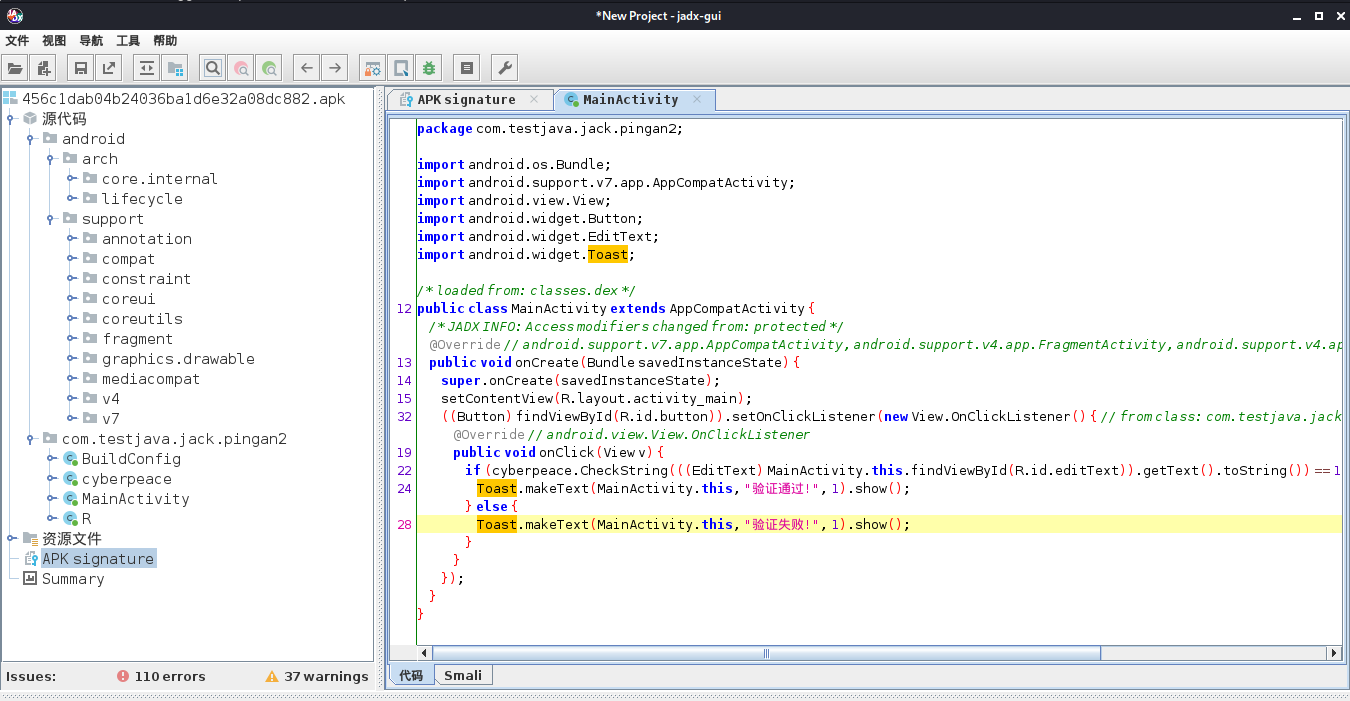The width and height of the screenshot is (1350, 701).
Task: Expand the core.internal package node
Action: 71,179
